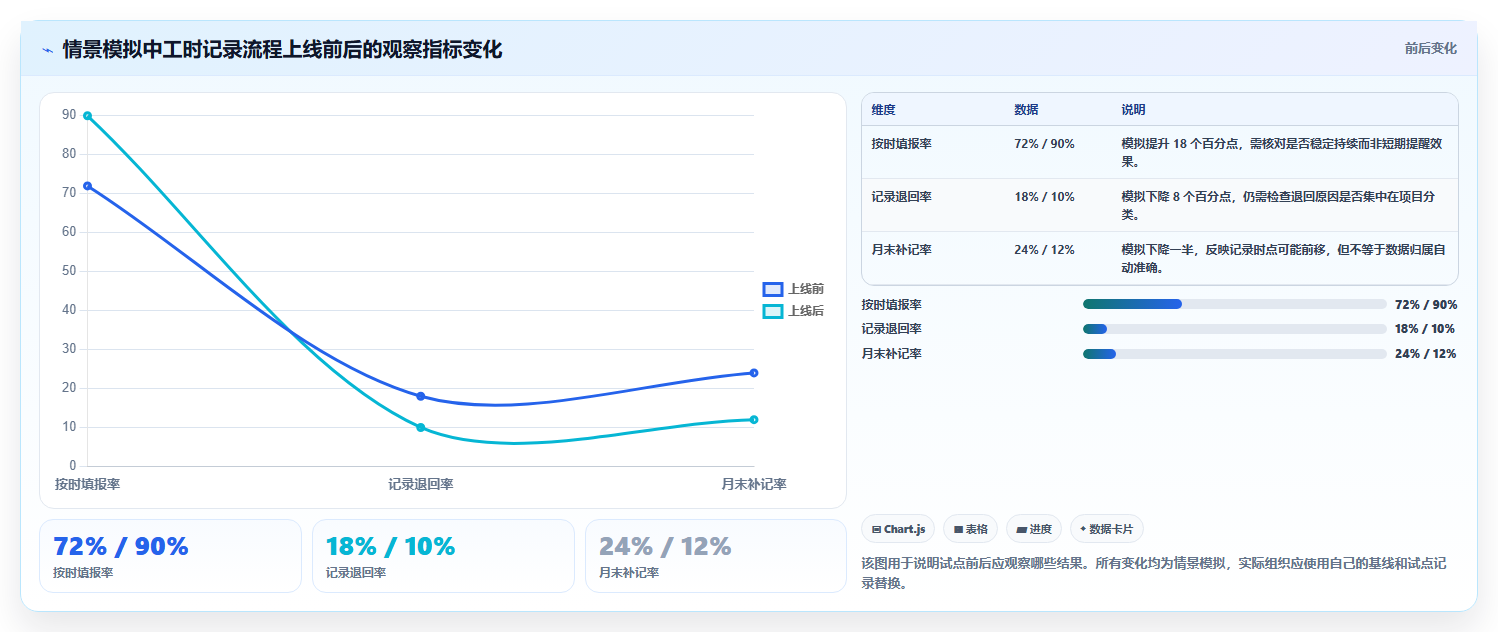The width and height of the screenshot is (1498, 632).
Task: Click the 按时填报率 label beside progress bars
Action: pyautogui.click(x=891, y=304)
